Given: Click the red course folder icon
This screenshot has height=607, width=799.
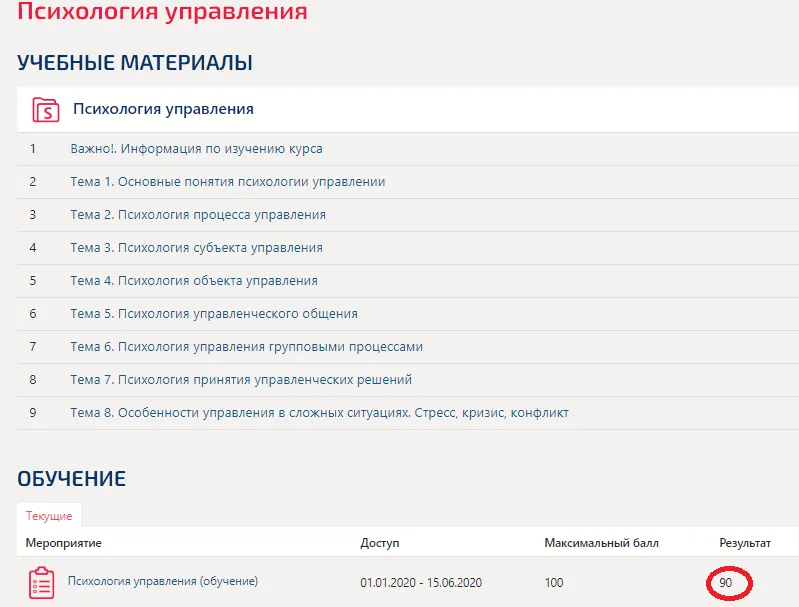Looking at the screenshot, I should click(x=46, y=109).
